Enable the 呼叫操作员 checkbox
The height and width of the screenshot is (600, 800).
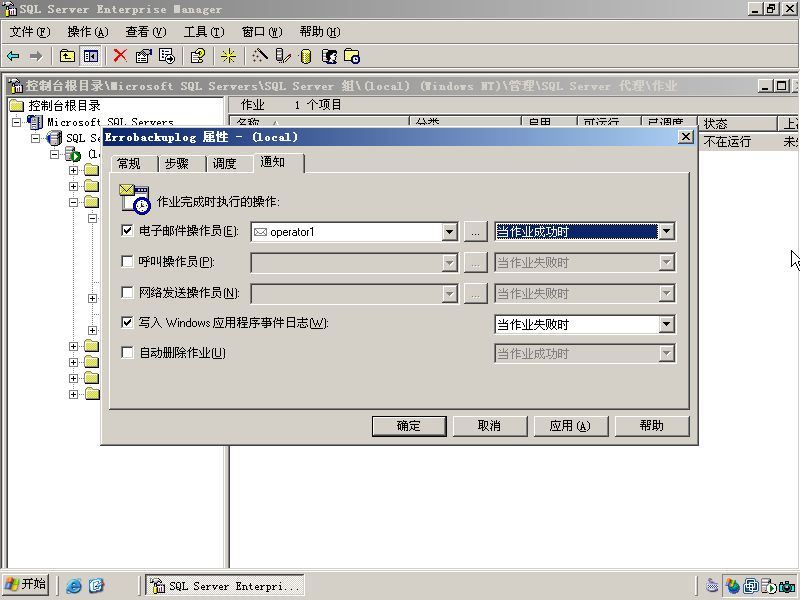click(x=127, y=262)
